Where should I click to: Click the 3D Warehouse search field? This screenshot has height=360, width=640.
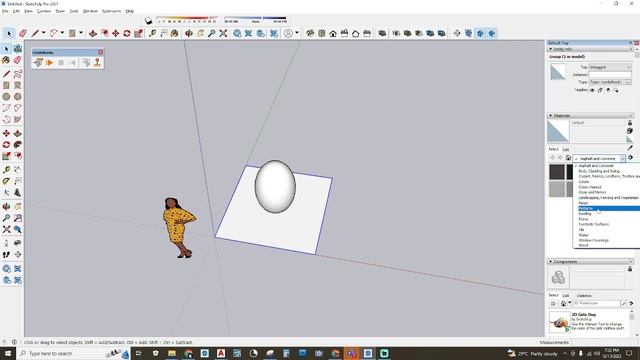(x=596, y=303)
